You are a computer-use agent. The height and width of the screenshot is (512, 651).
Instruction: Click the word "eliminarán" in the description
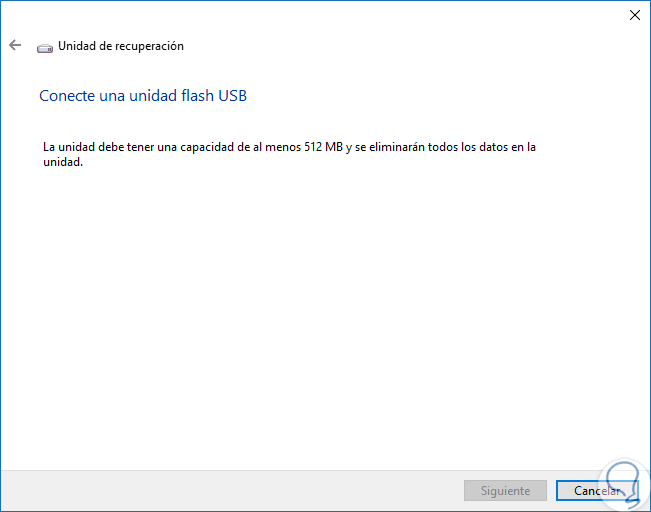click(x=395, y=147)
